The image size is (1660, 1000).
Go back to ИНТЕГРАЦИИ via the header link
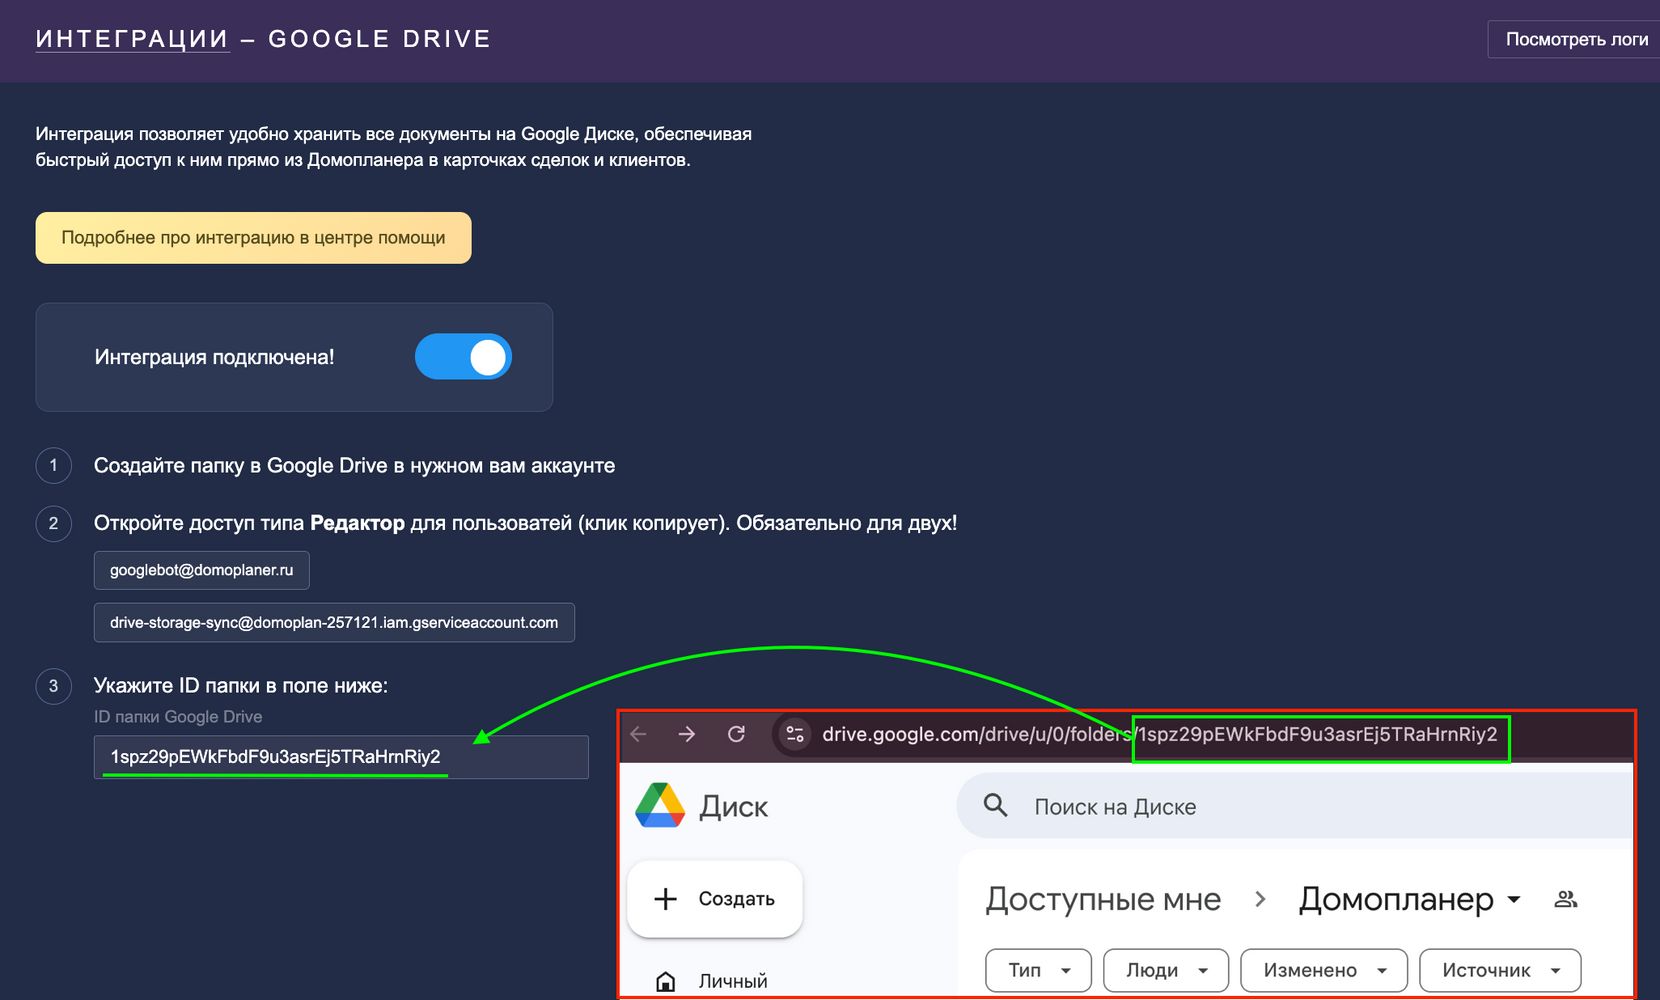[132, 39]
